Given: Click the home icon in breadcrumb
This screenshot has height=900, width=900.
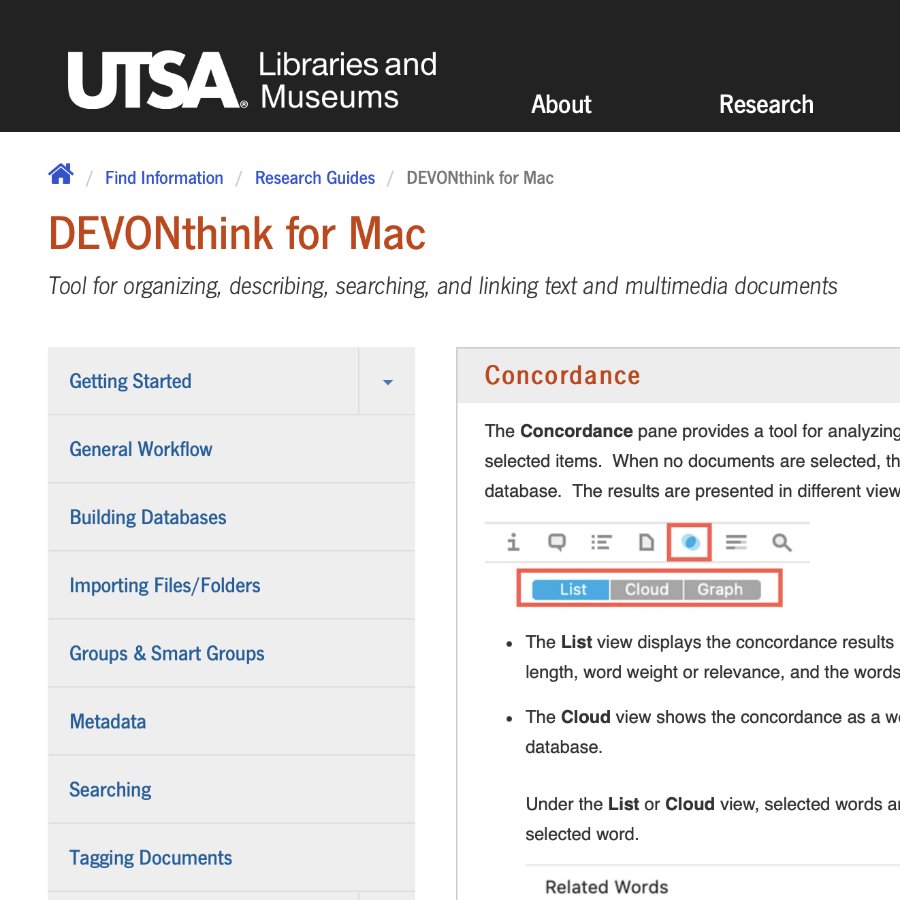Looking at the screenshot, I should 61,174.
